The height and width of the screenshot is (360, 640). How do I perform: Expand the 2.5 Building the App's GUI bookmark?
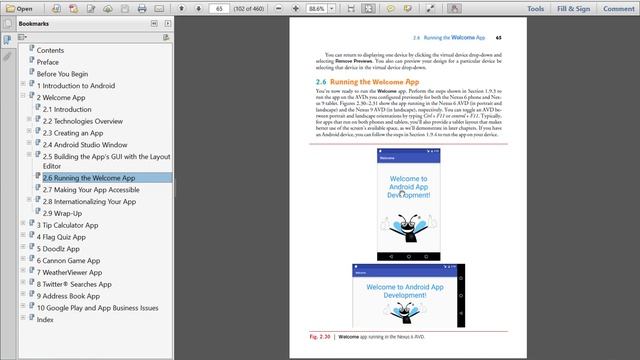point(29,155)
